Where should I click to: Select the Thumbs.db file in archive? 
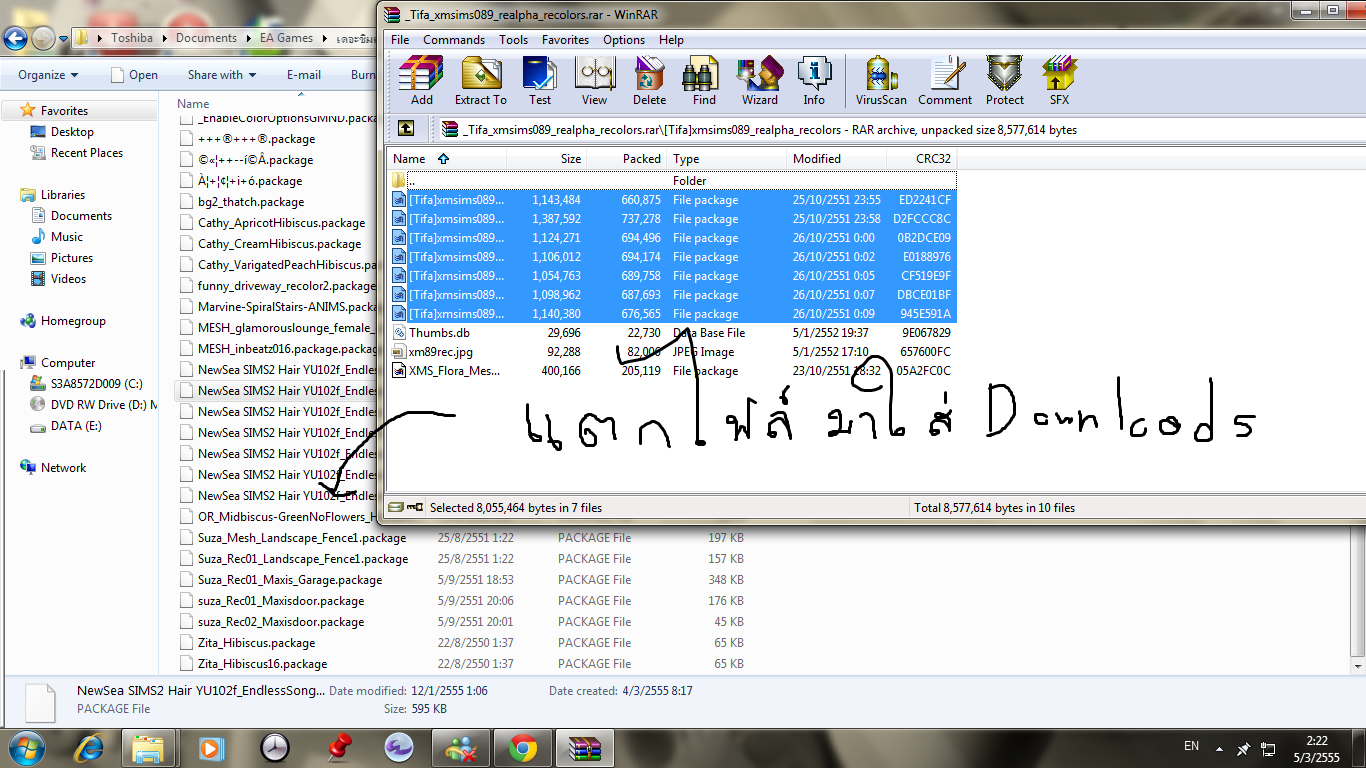pyautogui.click(x=672, y=333)
